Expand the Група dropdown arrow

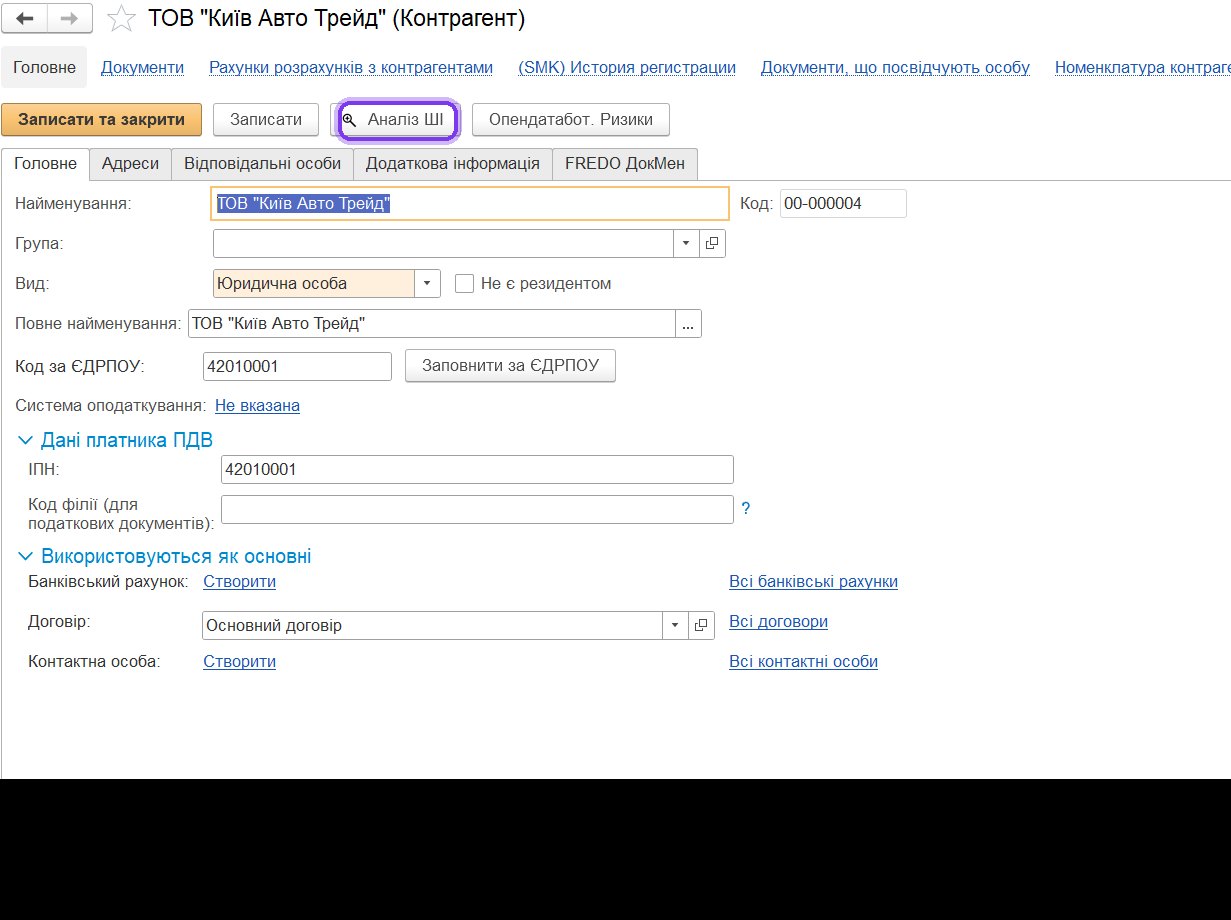686,243
